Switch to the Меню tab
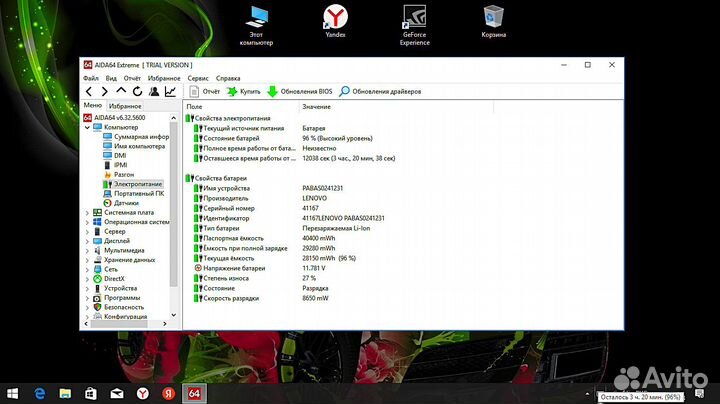 coord(92,106)
